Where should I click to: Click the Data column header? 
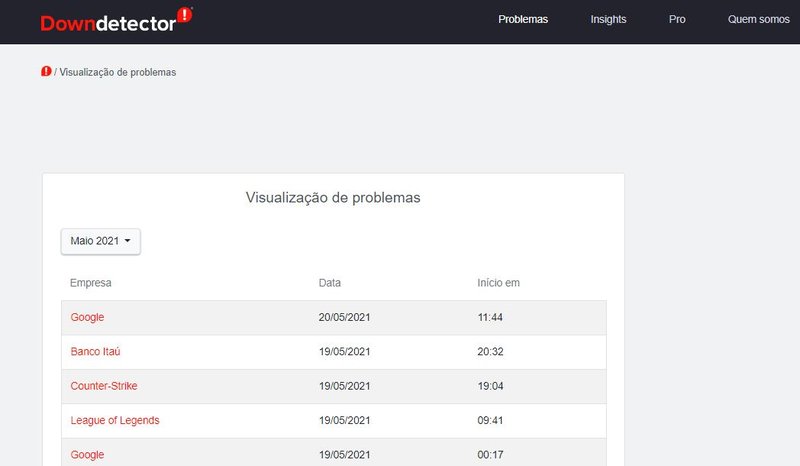330,283
